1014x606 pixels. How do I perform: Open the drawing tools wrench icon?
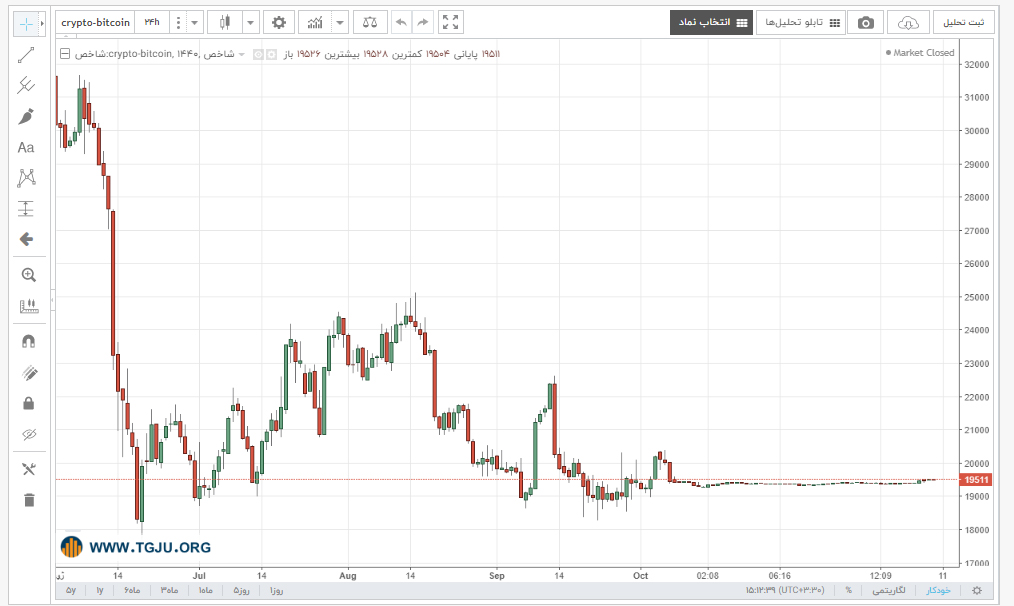(28, 469)
